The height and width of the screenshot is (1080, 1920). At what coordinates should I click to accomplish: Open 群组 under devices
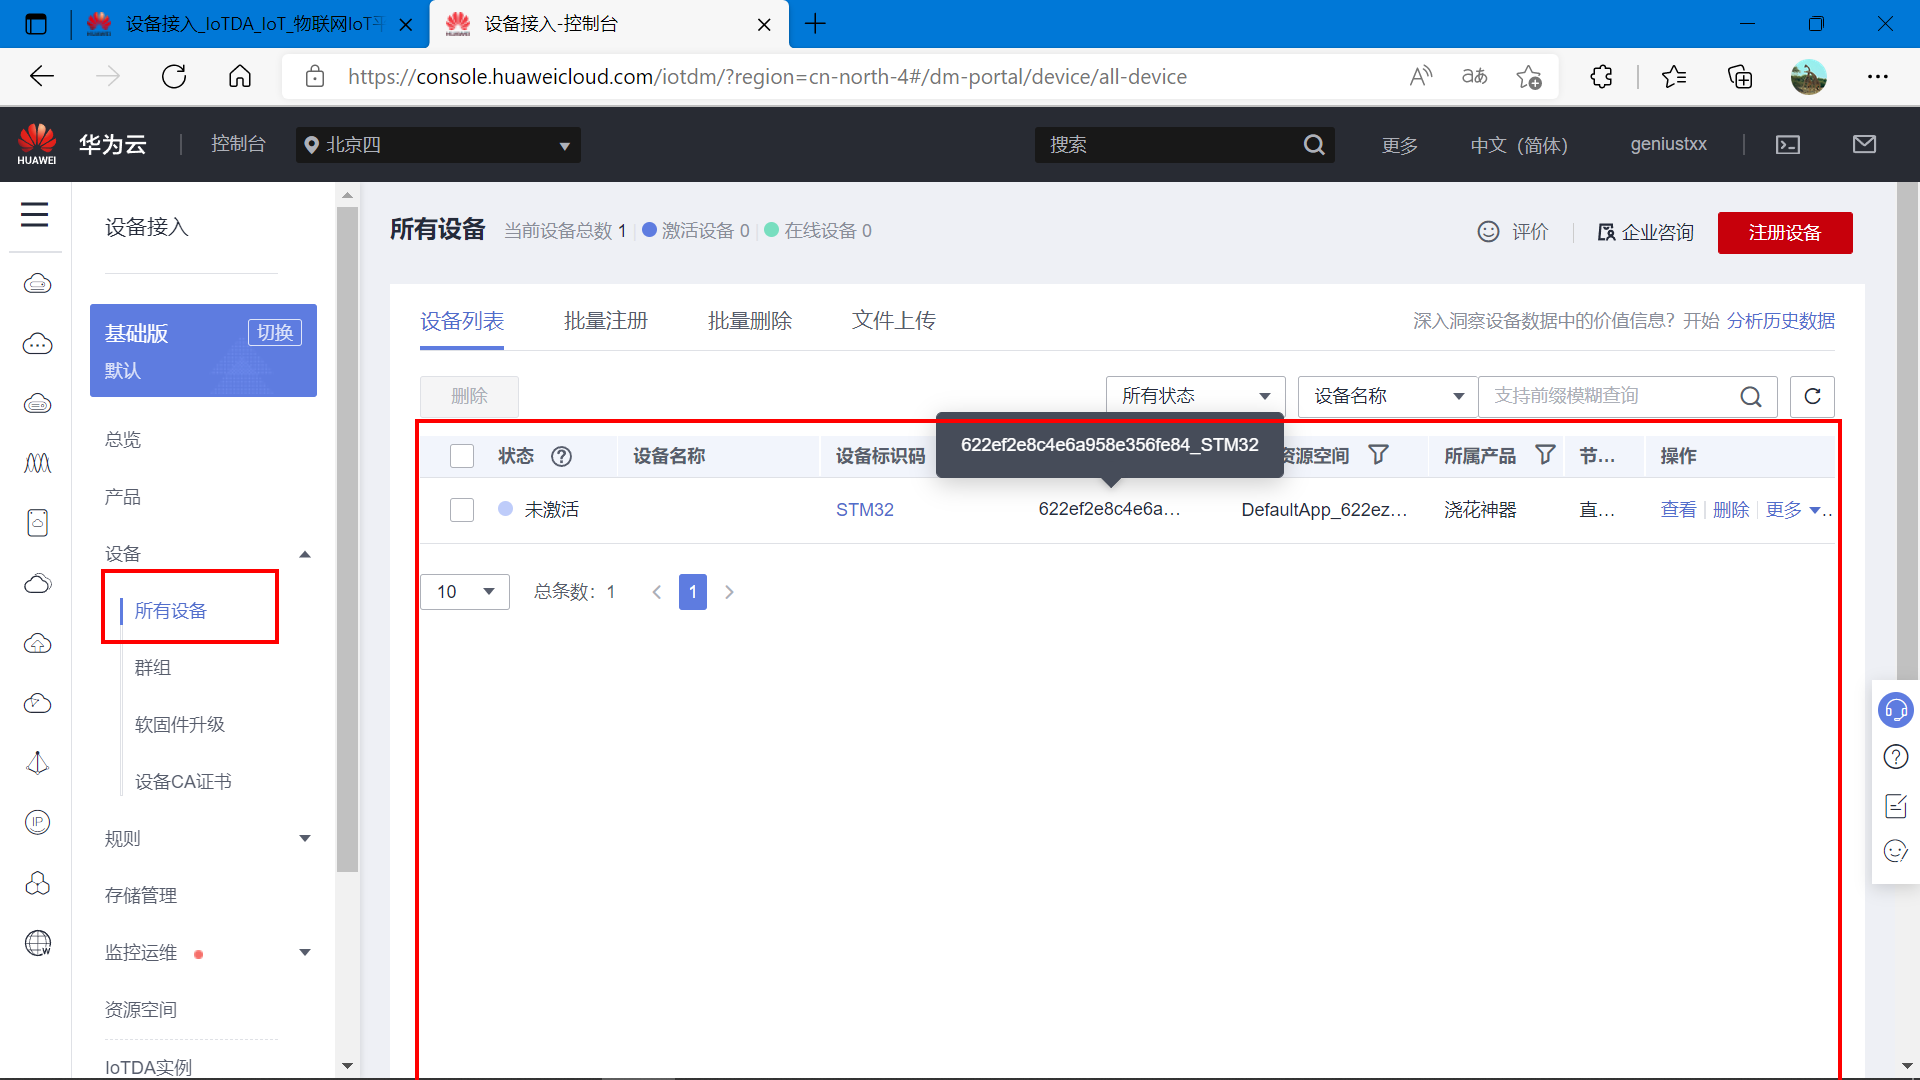[153, 668]
